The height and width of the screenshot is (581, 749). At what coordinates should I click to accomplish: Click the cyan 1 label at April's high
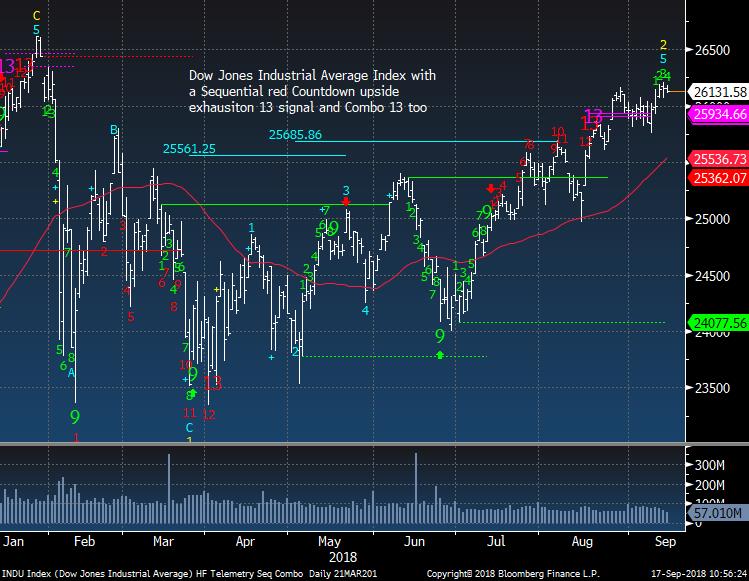point(252,228)
